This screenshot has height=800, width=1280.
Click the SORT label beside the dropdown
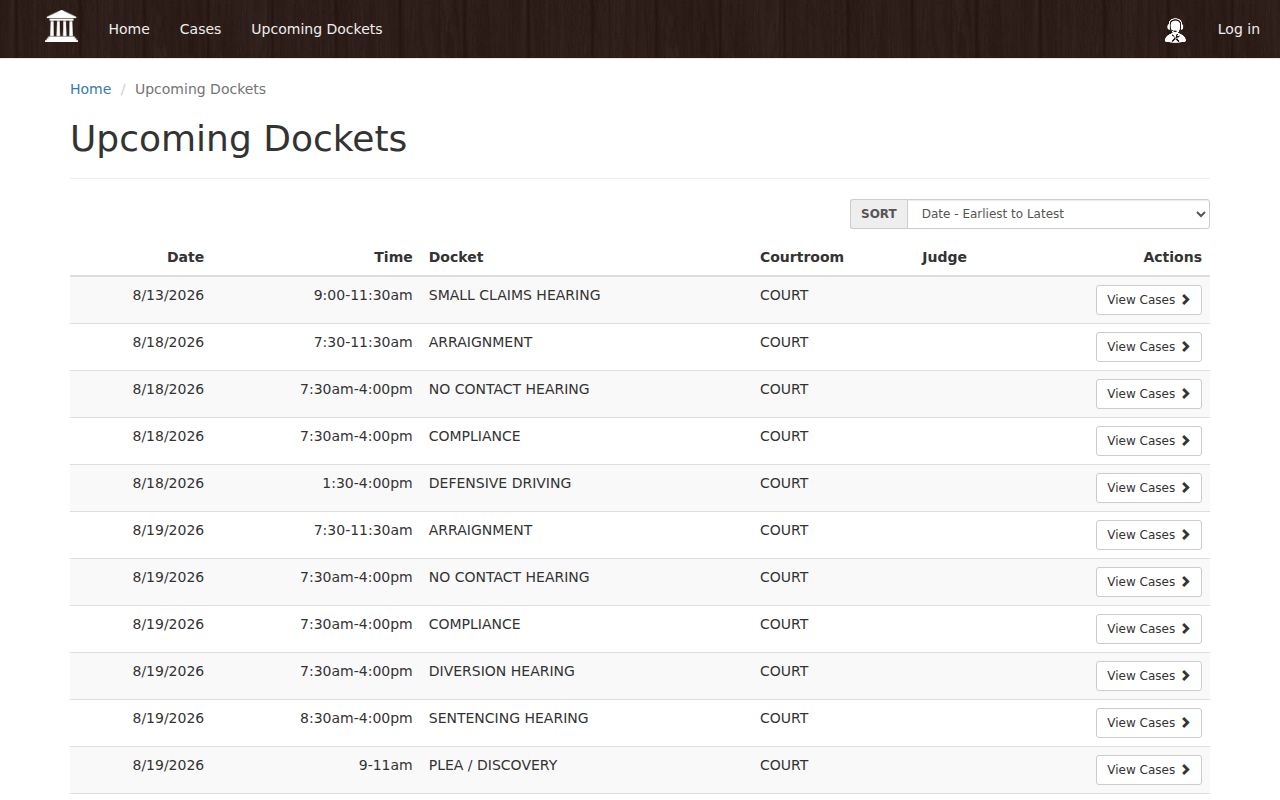pos(879,214)
